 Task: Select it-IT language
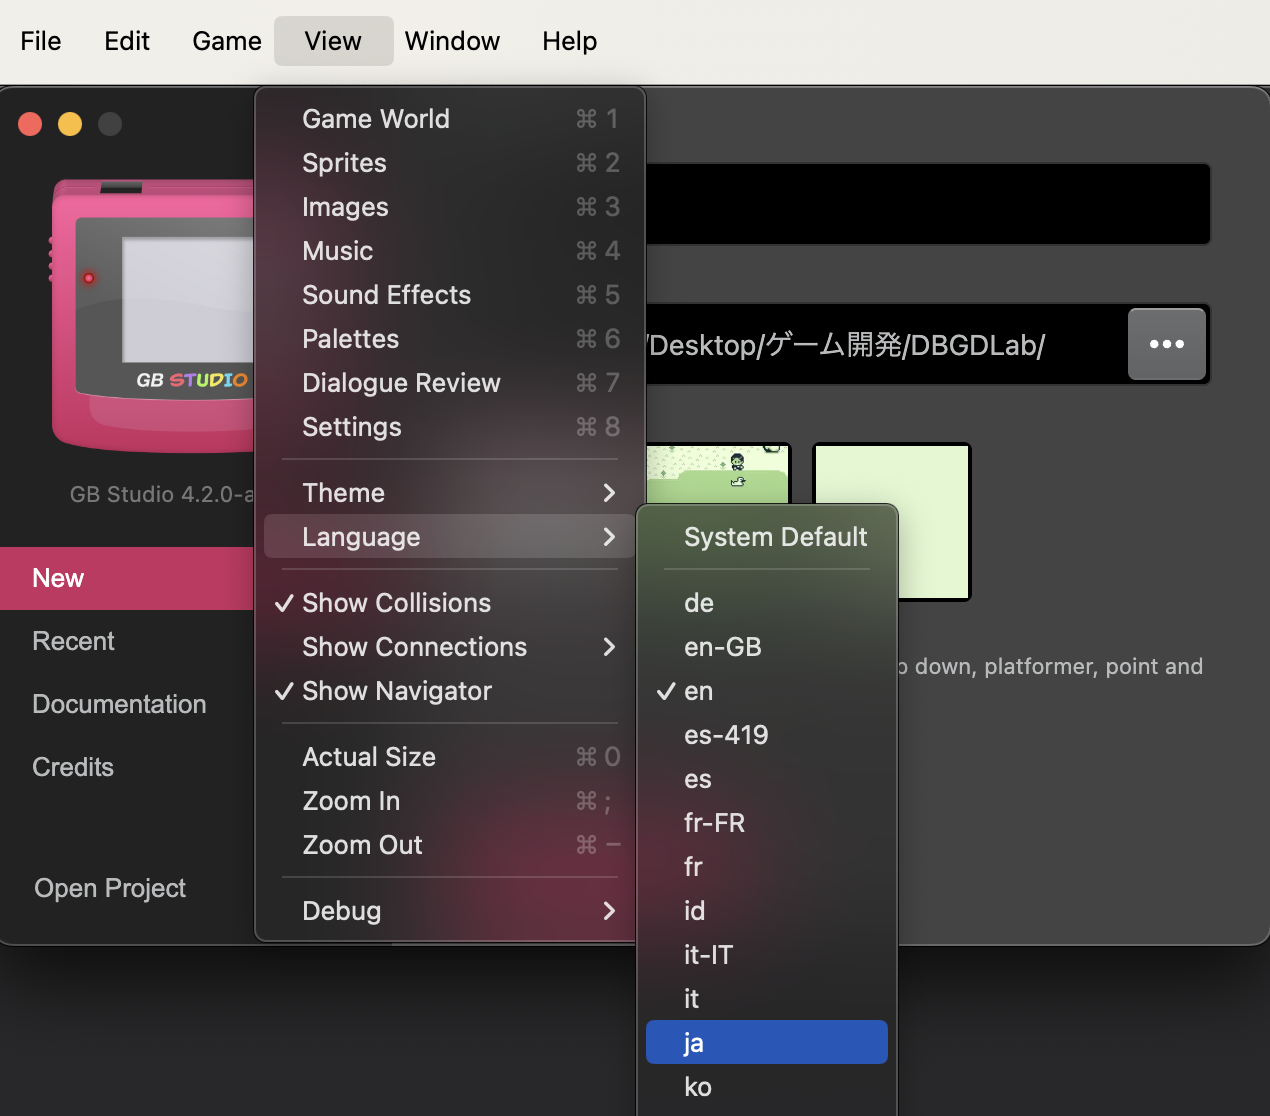[x=767, y=955]
